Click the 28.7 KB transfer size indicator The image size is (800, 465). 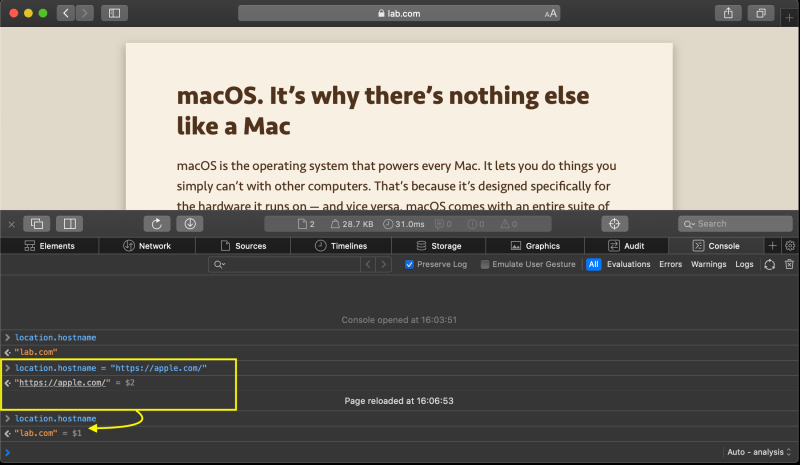point(352,224)
